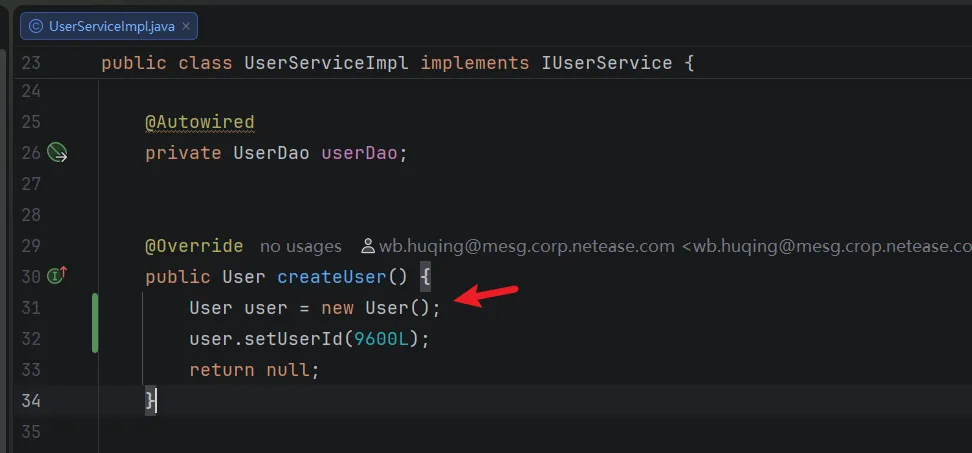This screenshot has height=453, width=972.
Task: Click the green change marker beside line 31
Action: coord(95,323)
